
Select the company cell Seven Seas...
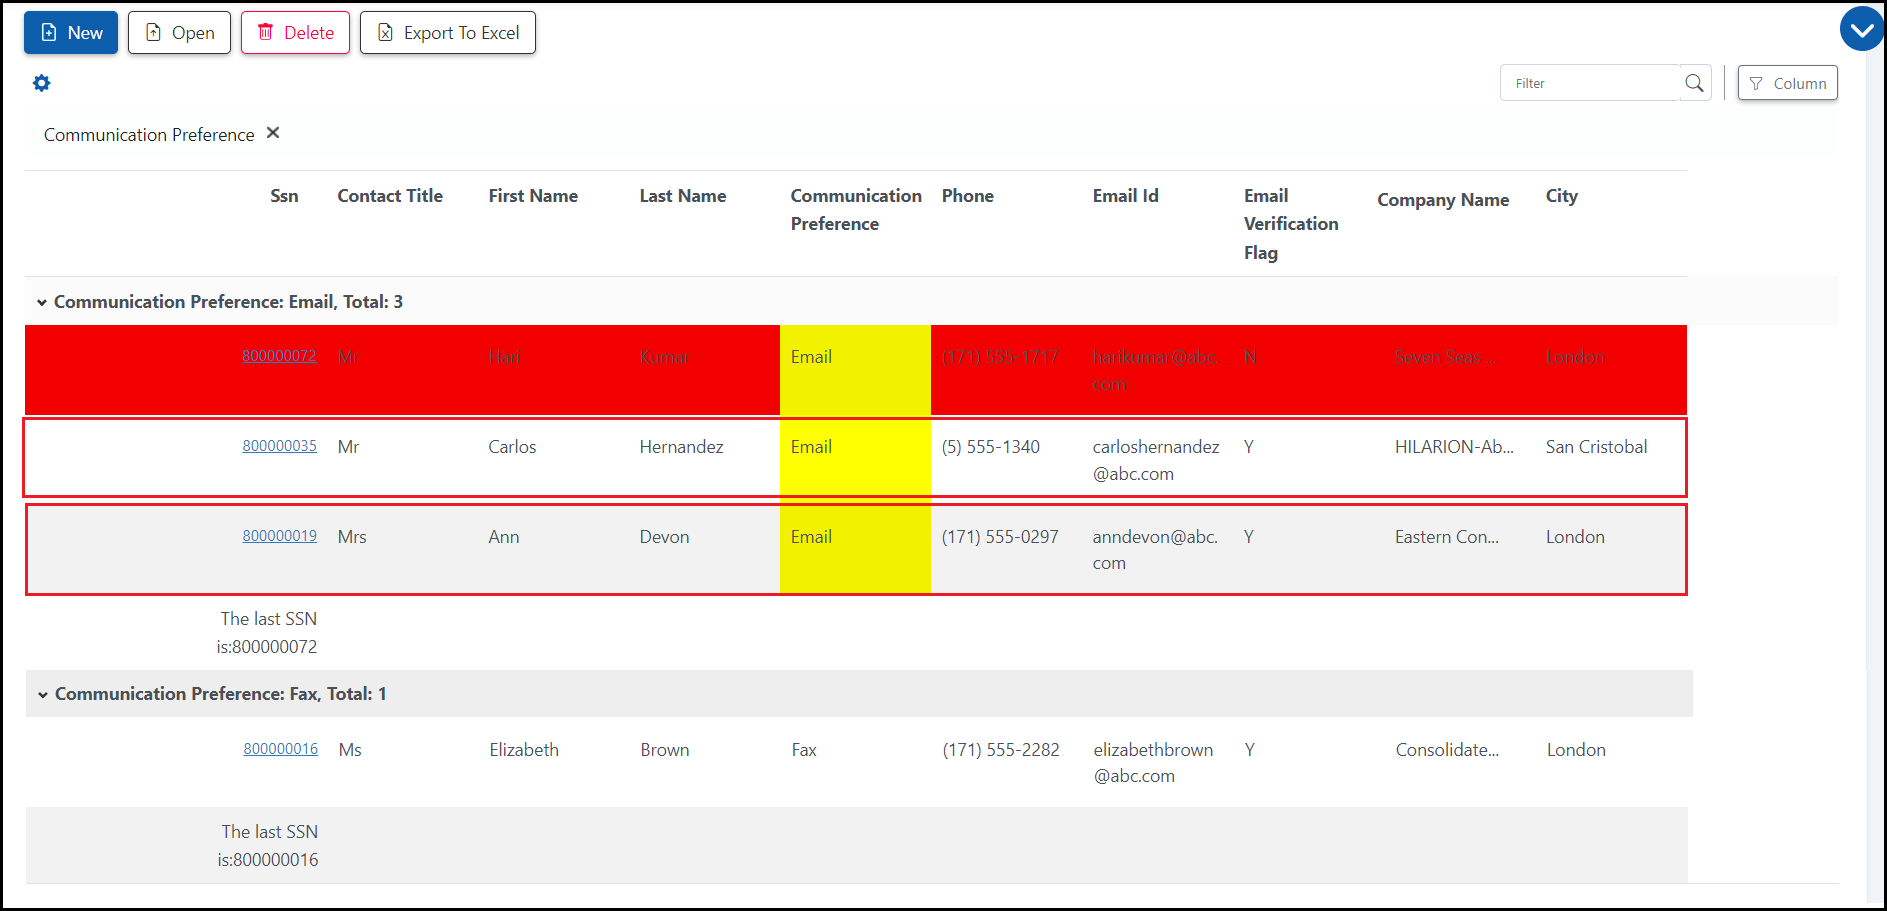[1445, 357]
